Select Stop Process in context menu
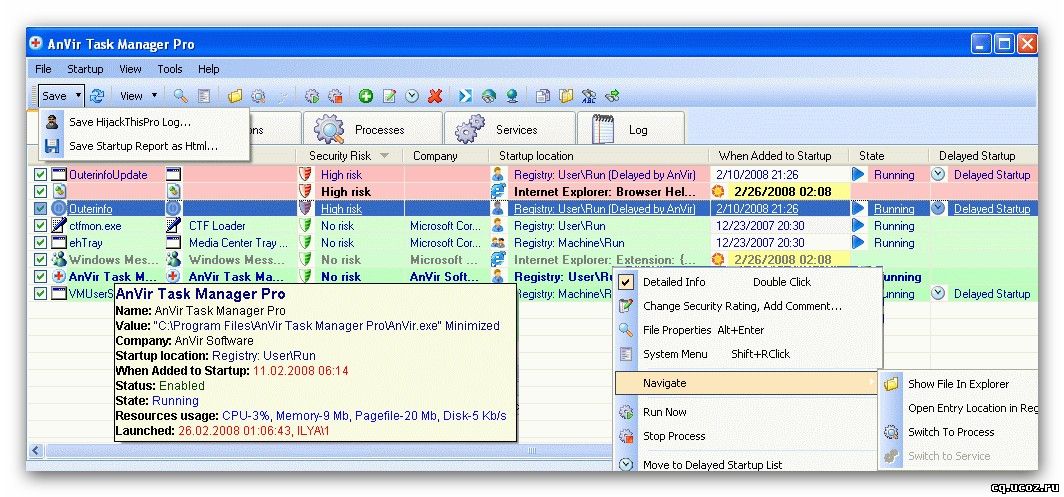Screen dimensions: 1064x497 748,436
